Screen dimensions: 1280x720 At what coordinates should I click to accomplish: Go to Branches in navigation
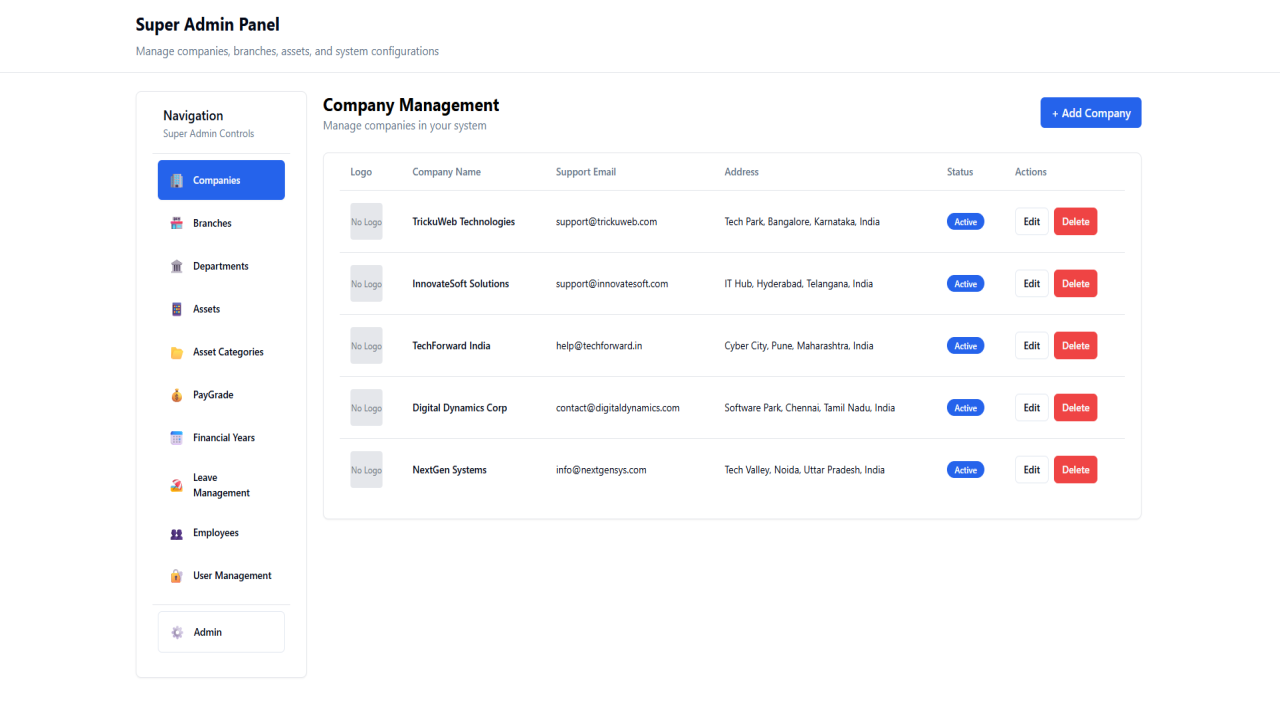click(221, 223)
